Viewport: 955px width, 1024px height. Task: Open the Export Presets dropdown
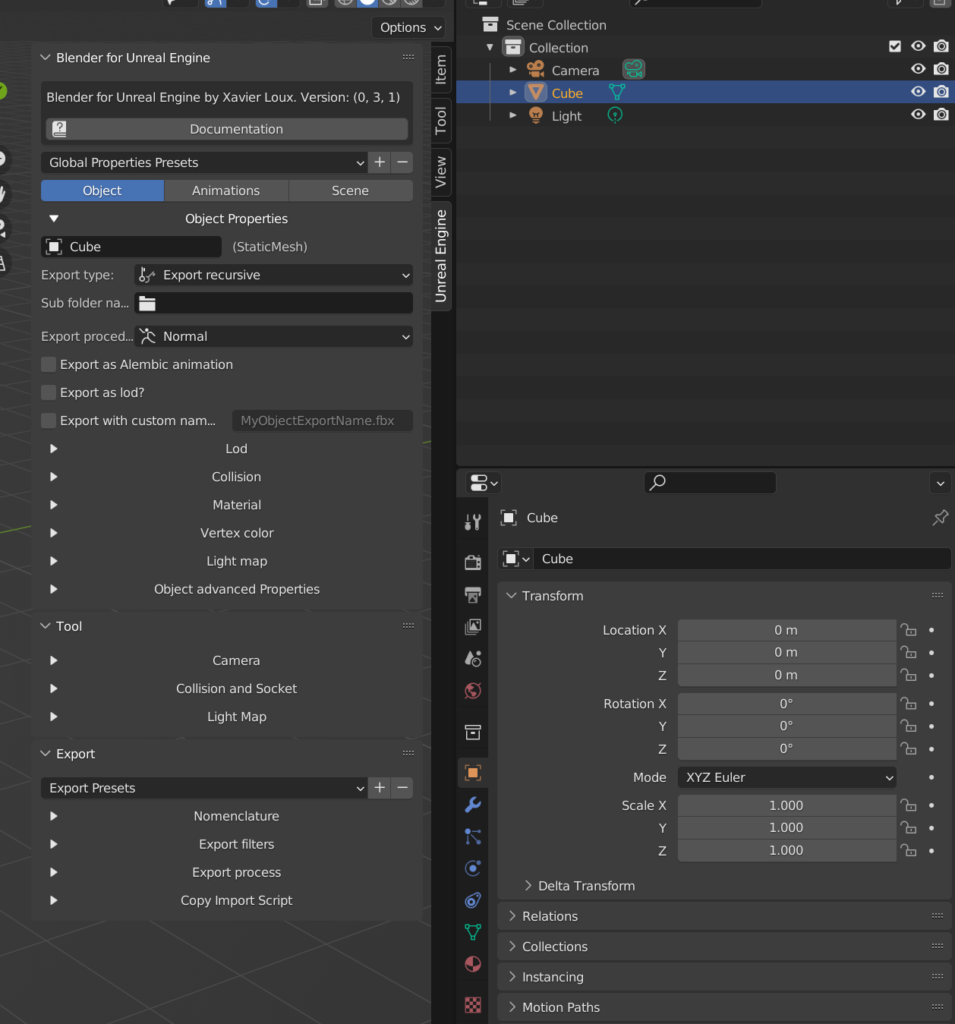pos(204,788)
